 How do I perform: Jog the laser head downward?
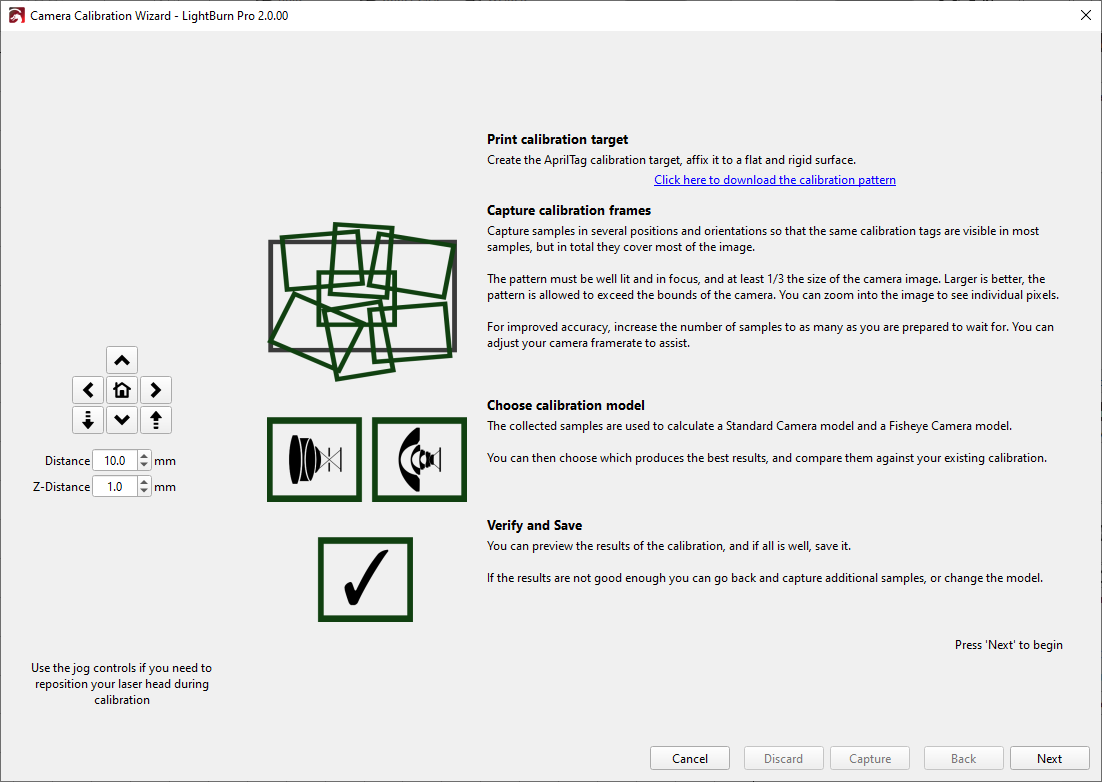pos(121,420)
